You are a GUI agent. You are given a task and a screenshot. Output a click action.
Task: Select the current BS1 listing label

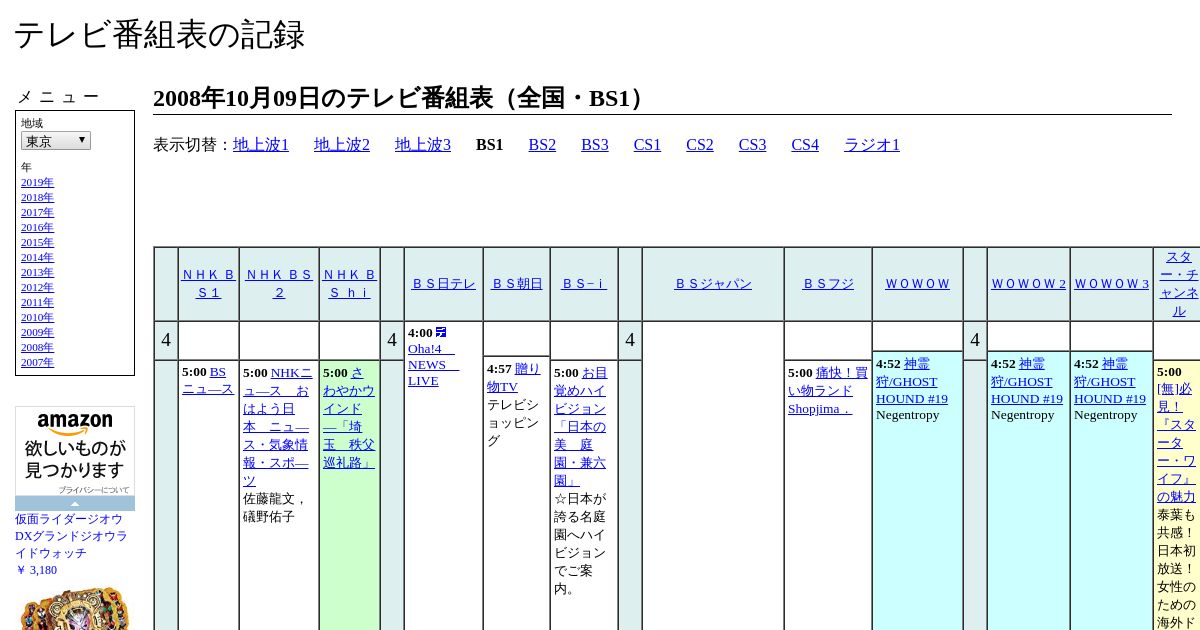(x=489, y=145)
